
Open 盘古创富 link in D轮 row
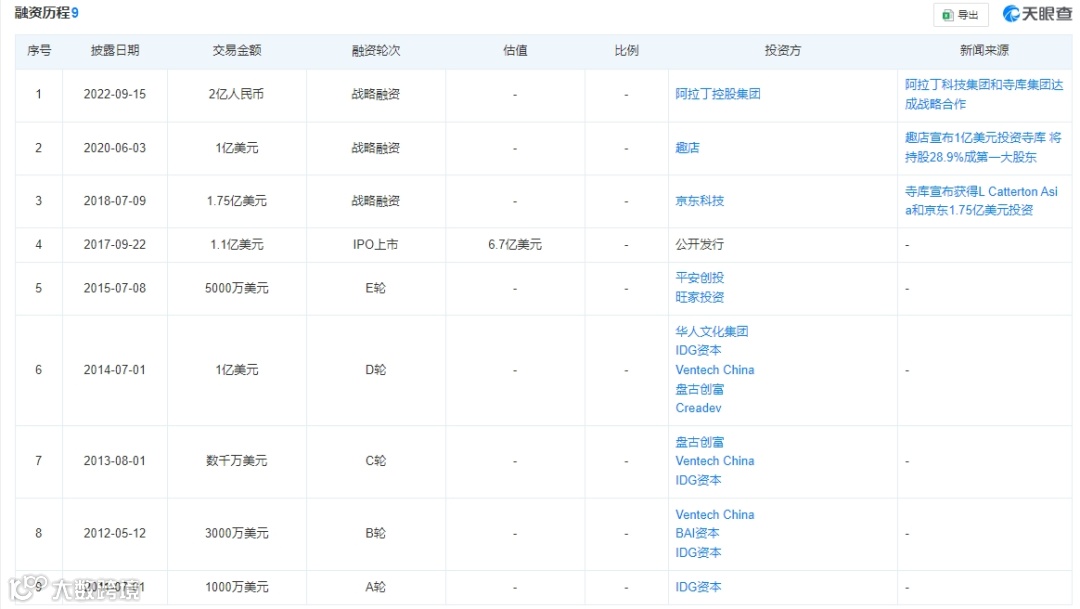[700, 389]
